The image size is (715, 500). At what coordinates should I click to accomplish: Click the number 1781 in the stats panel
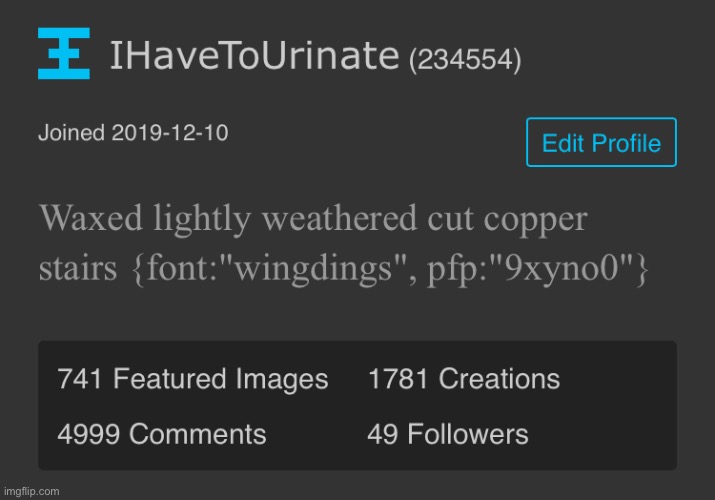pos(398,379)
